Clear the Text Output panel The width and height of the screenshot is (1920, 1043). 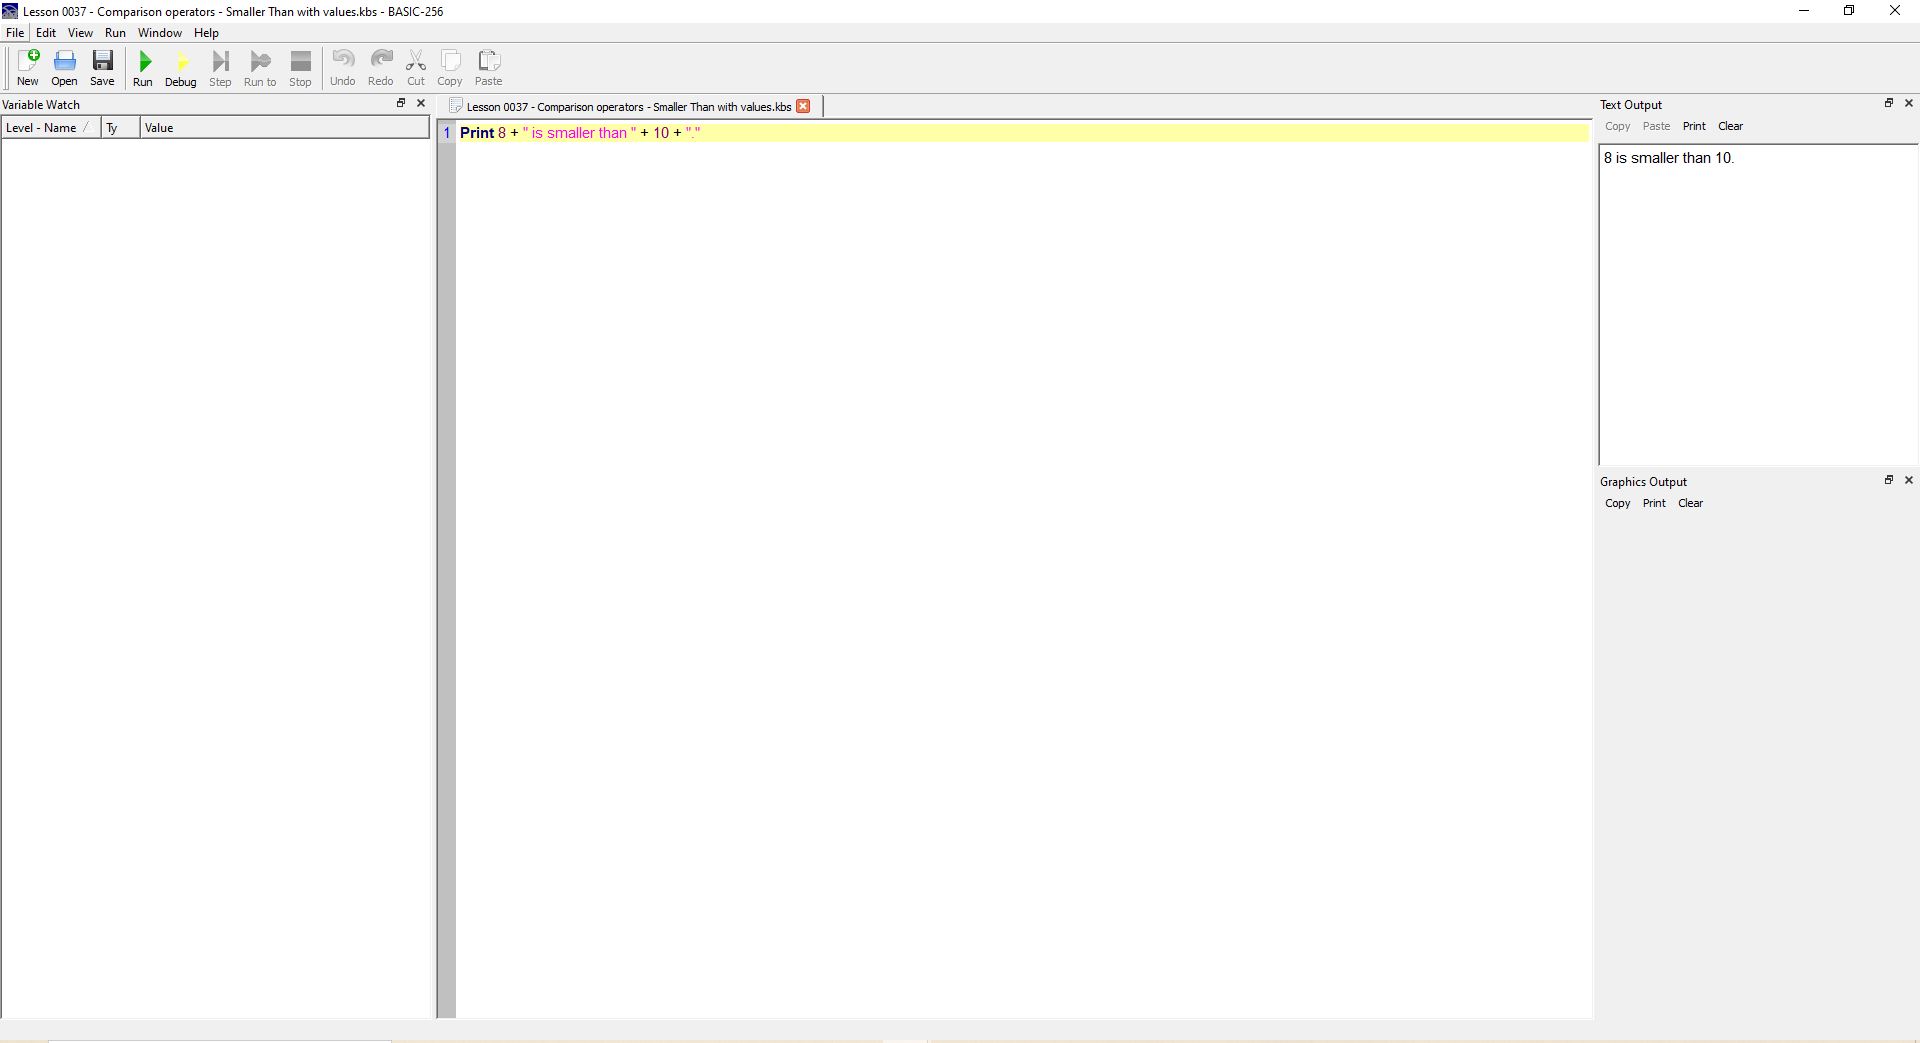1730,126
